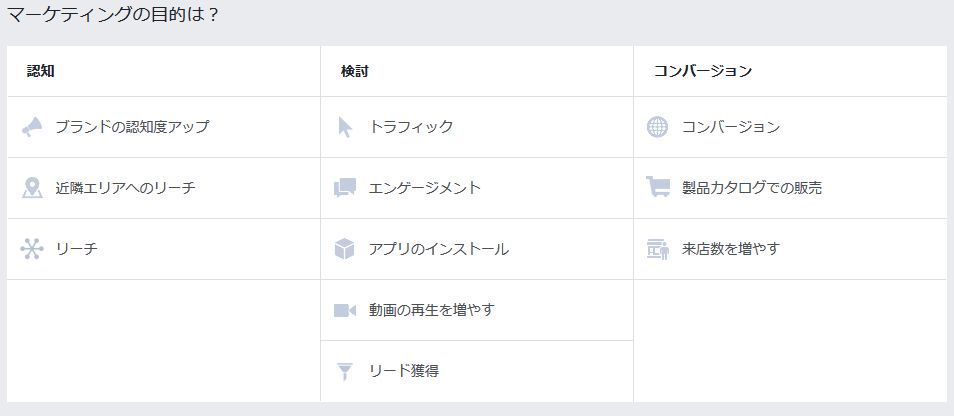Image resolution: width=954 pixels, height=416 pixels.
Task: Select ブランドの認知度アップ objective
Action: coord(132,127)
